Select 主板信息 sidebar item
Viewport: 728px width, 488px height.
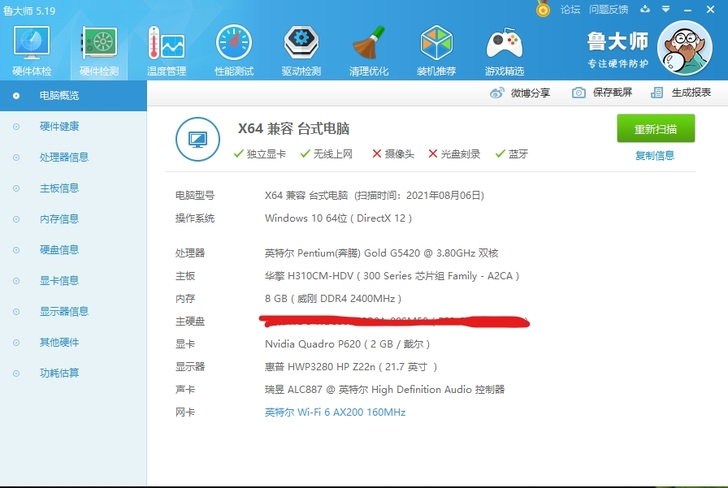pyautogui.click(x=73, y=188)
